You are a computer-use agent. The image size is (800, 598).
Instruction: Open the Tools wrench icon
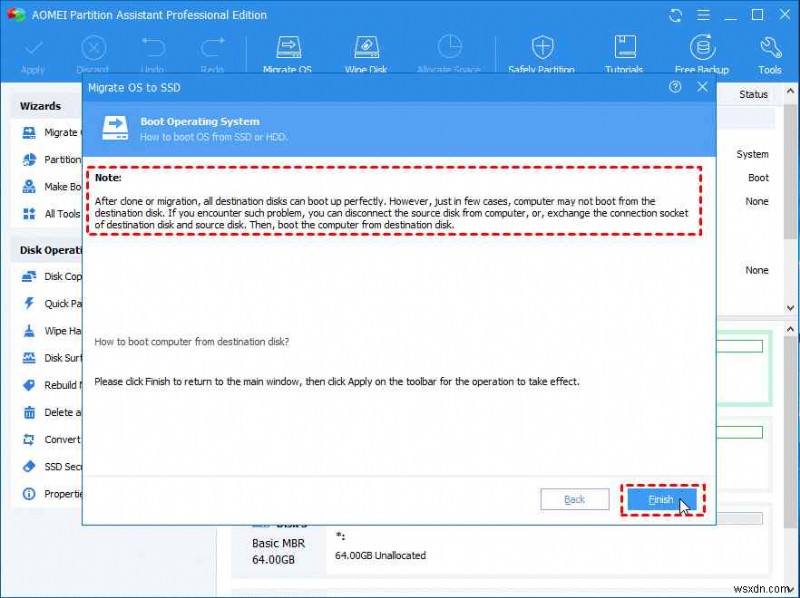pyautogui.click(x=769, y=47)
